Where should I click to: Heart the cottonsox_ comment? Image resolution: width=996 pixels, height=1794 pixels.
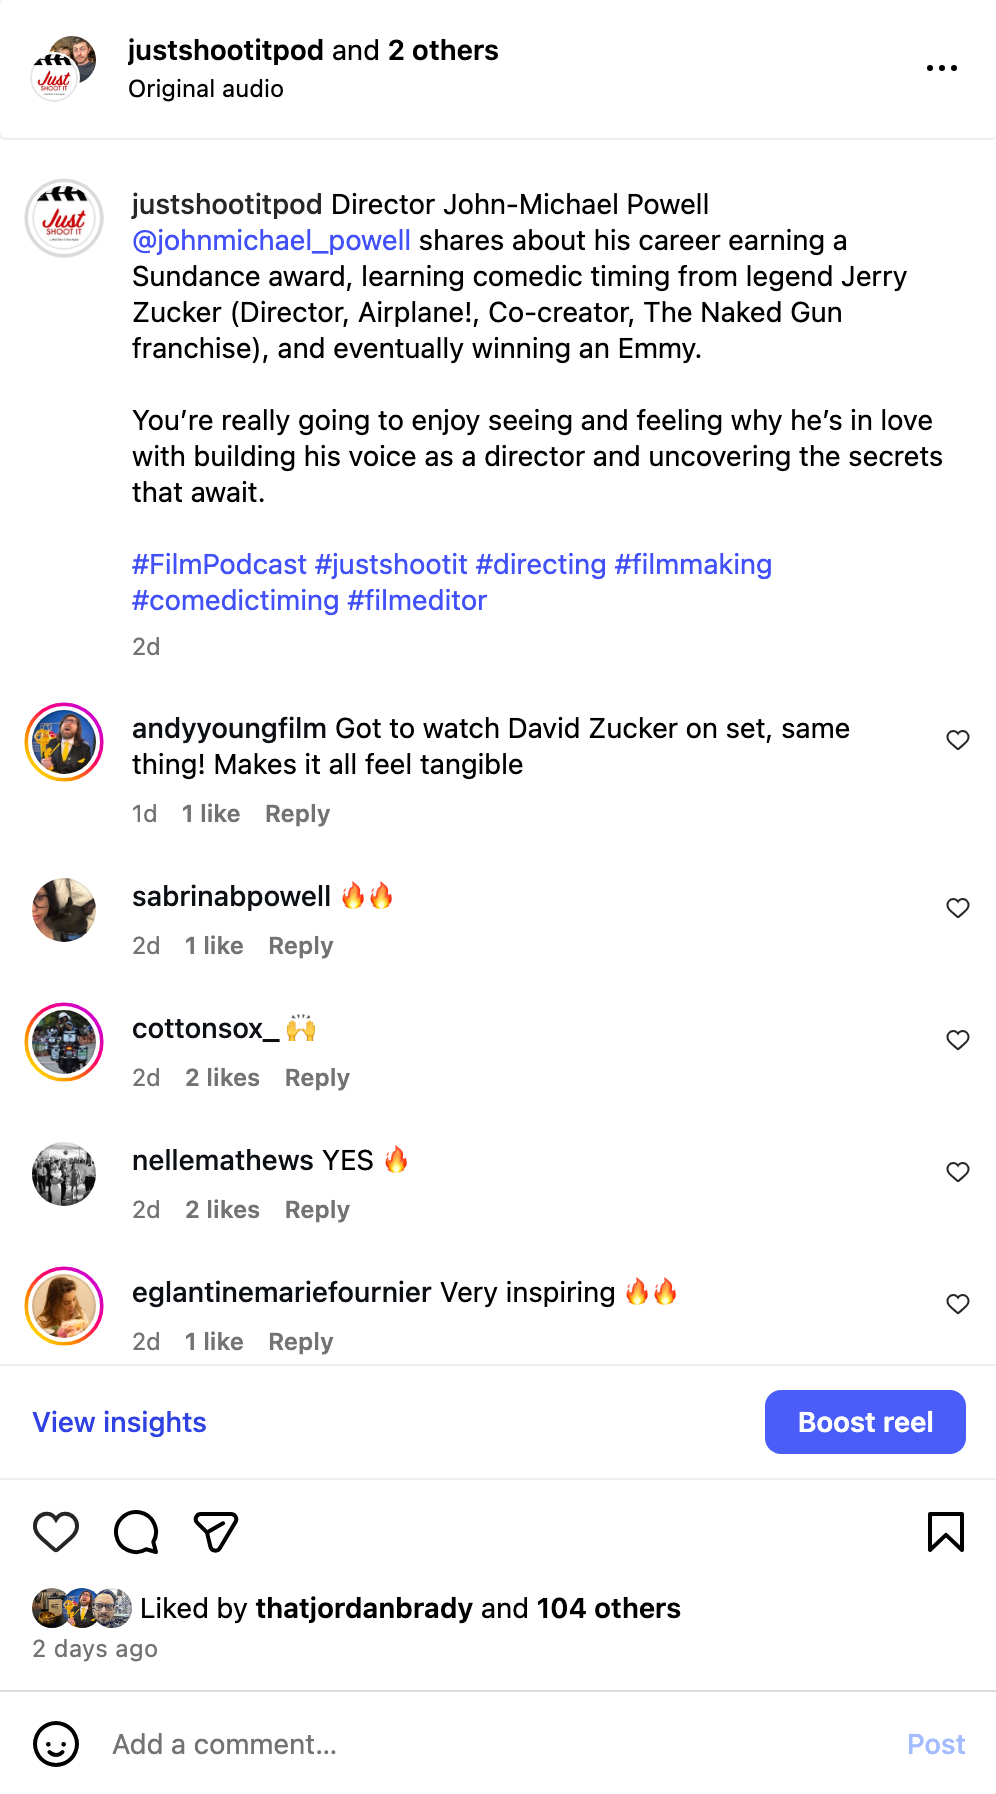point(958,1040)
